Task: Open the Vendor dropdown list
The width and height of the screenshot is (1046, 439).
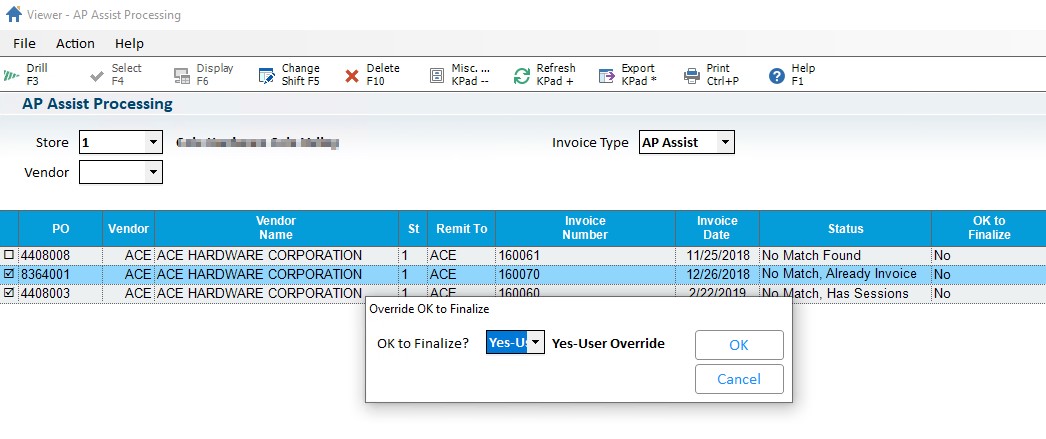Action: pyautogui.click(x=153, y=173)
